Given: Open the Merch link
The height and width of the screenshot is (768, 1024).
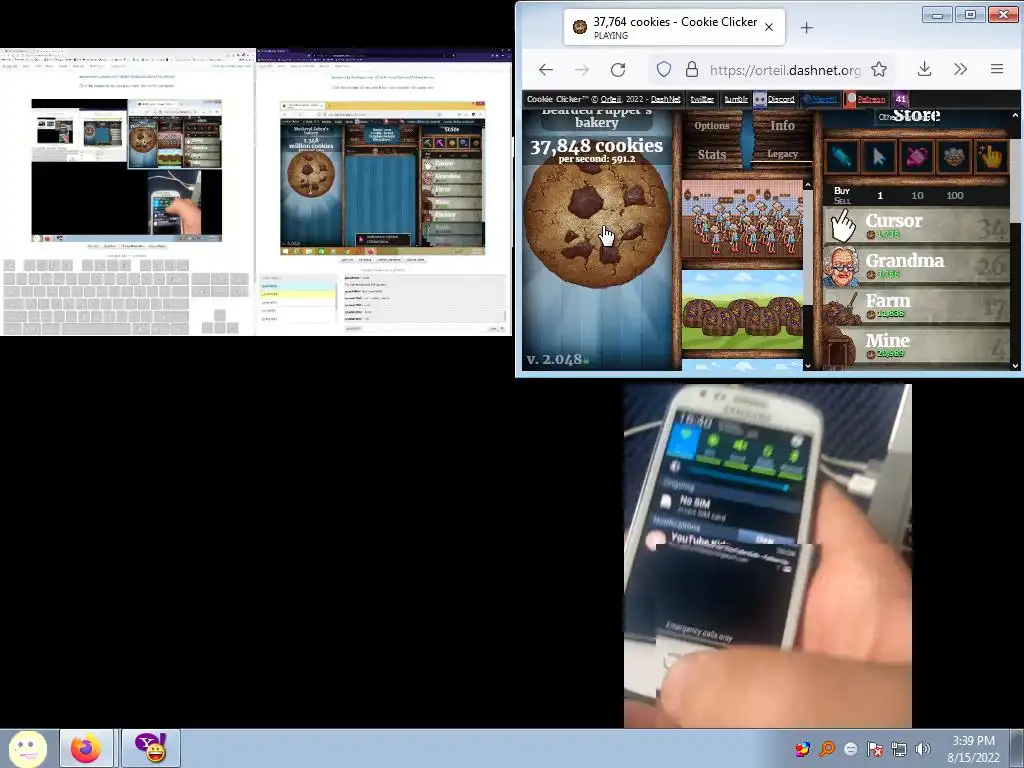Looking at the screenshot, I should point(824,99).
